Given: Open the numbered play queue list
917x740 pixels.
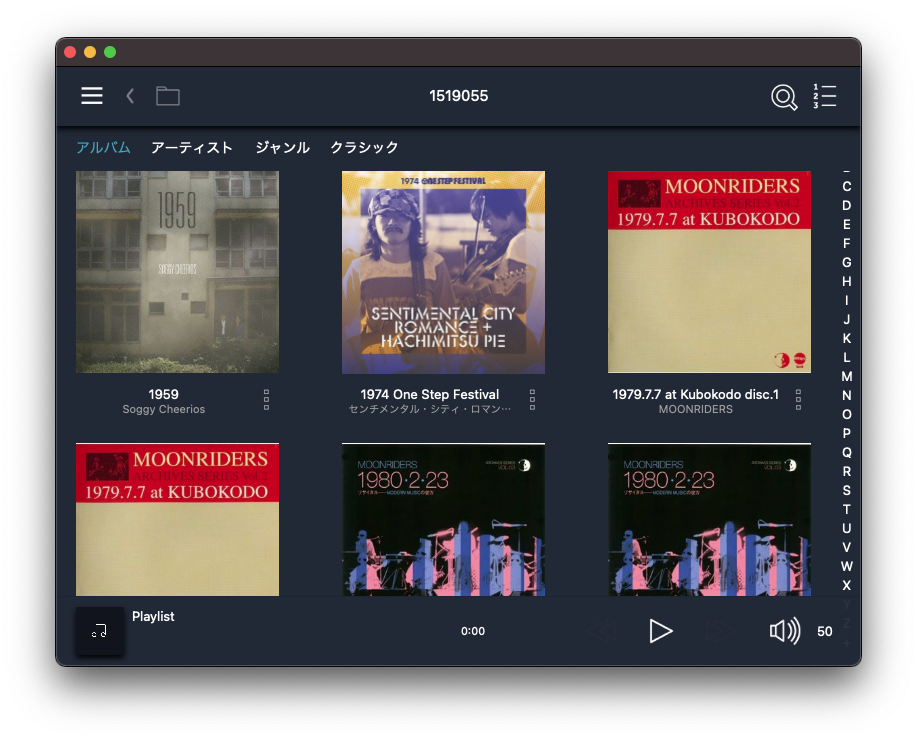Looking at the screenshot, I should (x=825, y=97).
